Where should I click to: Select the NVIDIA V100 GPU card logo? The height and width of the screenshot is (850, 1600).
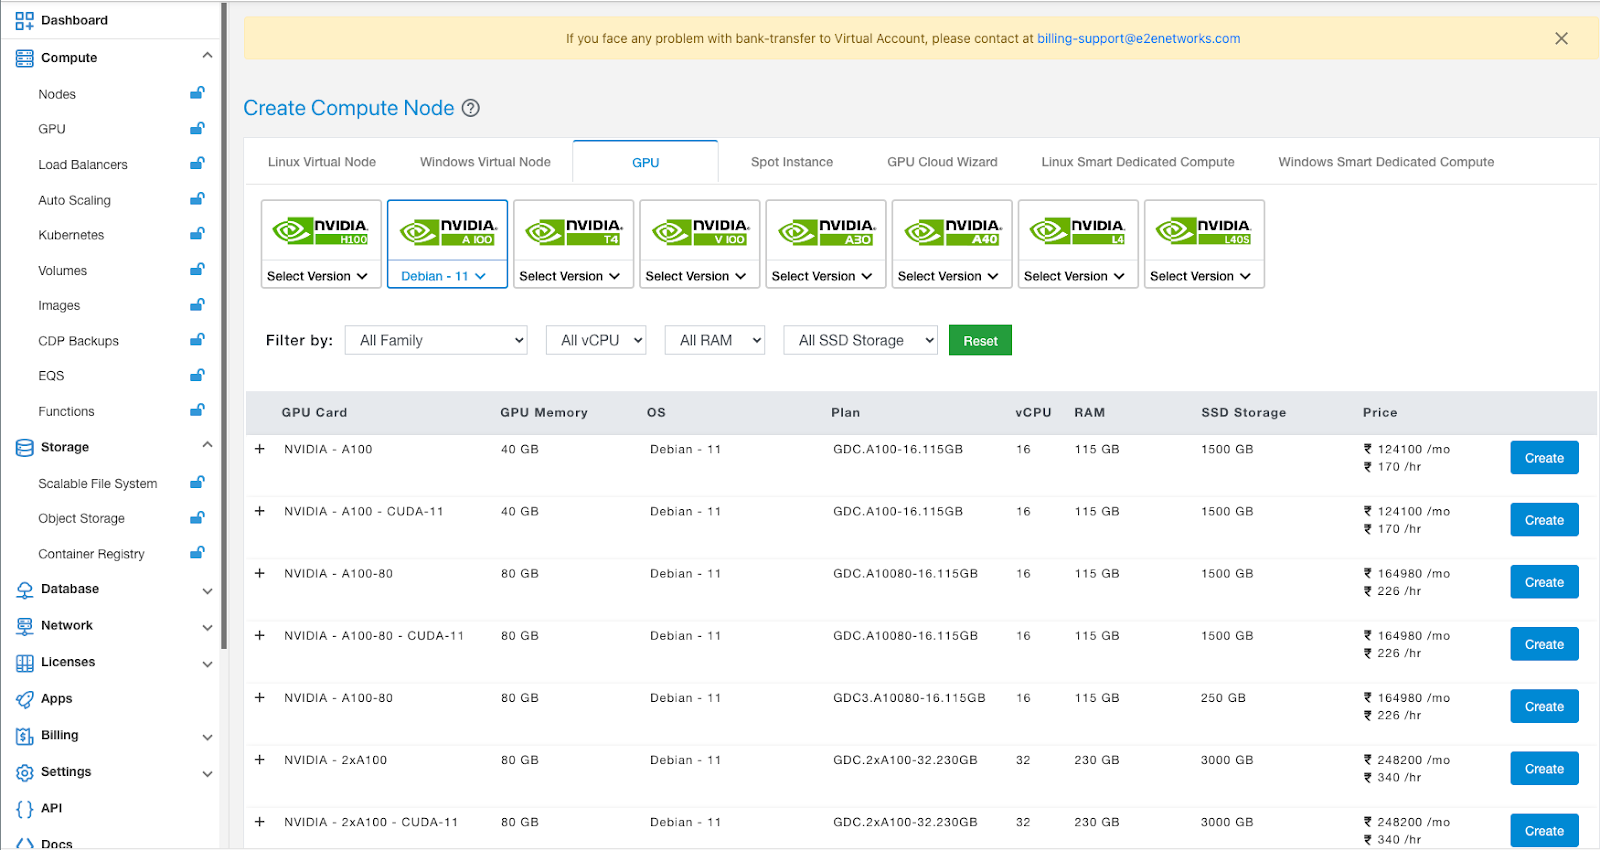699,232
